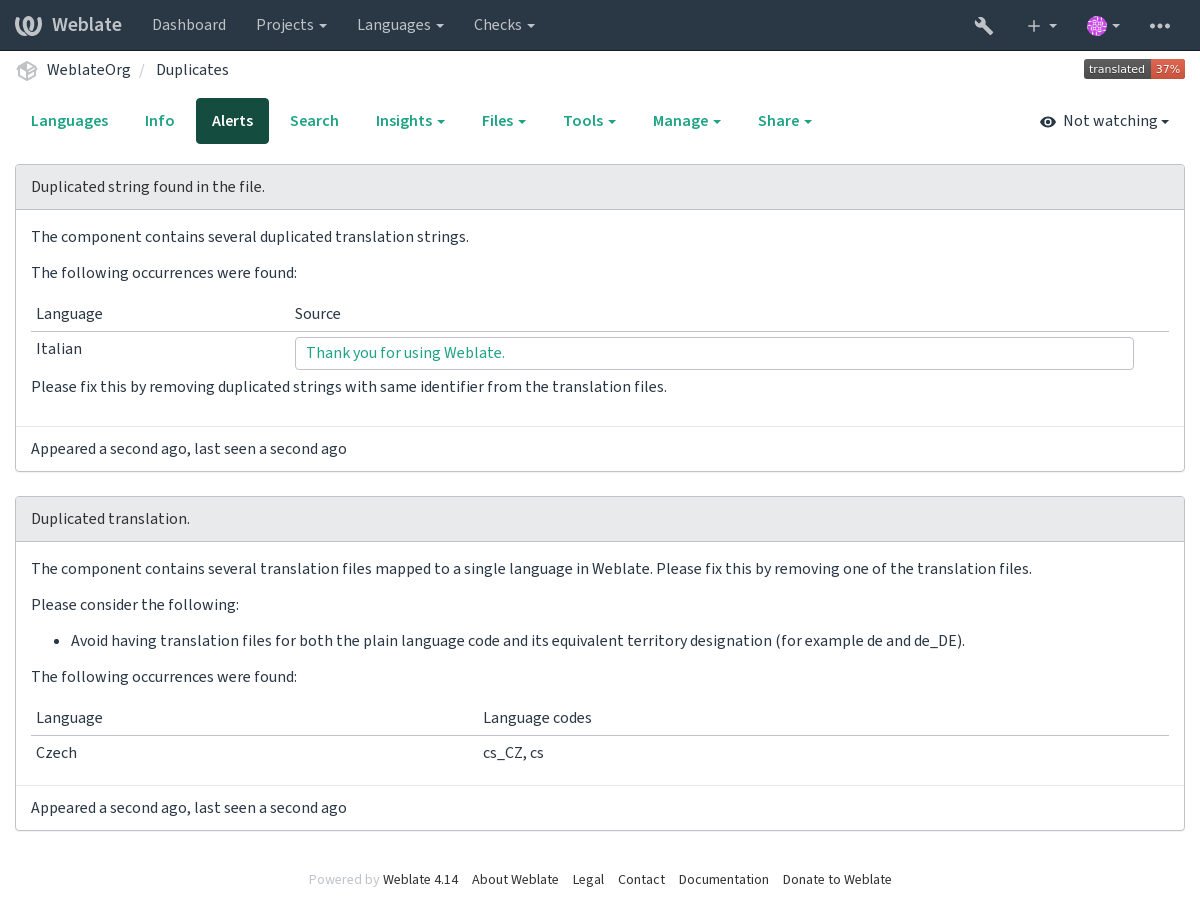The height and width of the screenshot is (918, 1200).
Task: Open Documentation footer link
Action: pyautogui.click(x=724, y=880)
